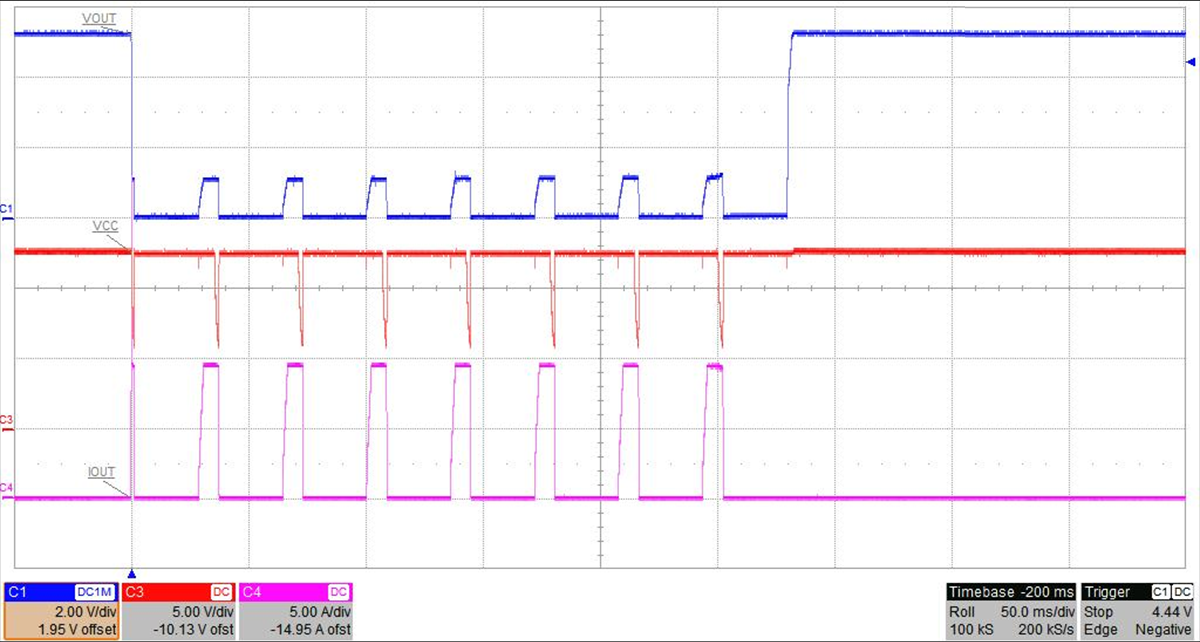This screenshot has width=1200, height=642.
Task: Open the Trigger settings header
Action: (1110, 591)
